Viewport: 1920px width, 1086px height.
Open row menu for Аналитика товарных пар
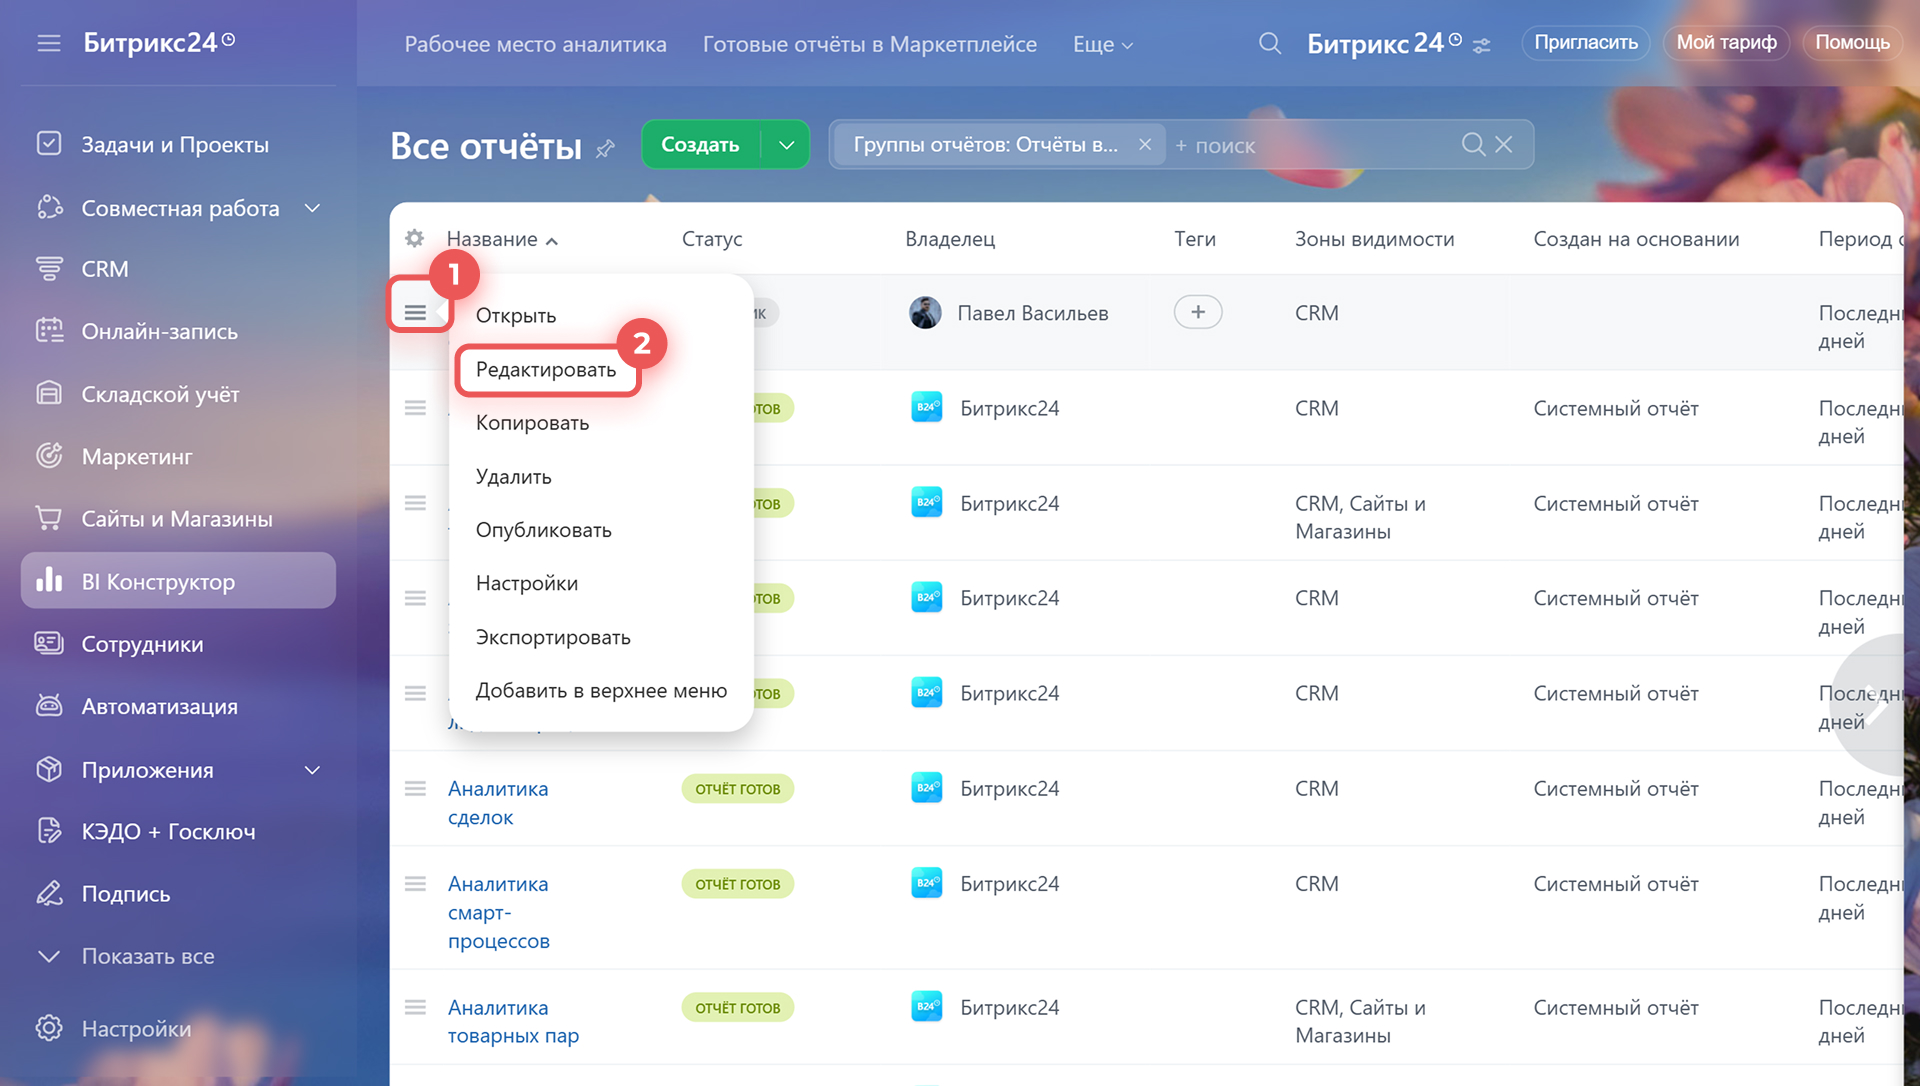click(x=415, y=1007)
